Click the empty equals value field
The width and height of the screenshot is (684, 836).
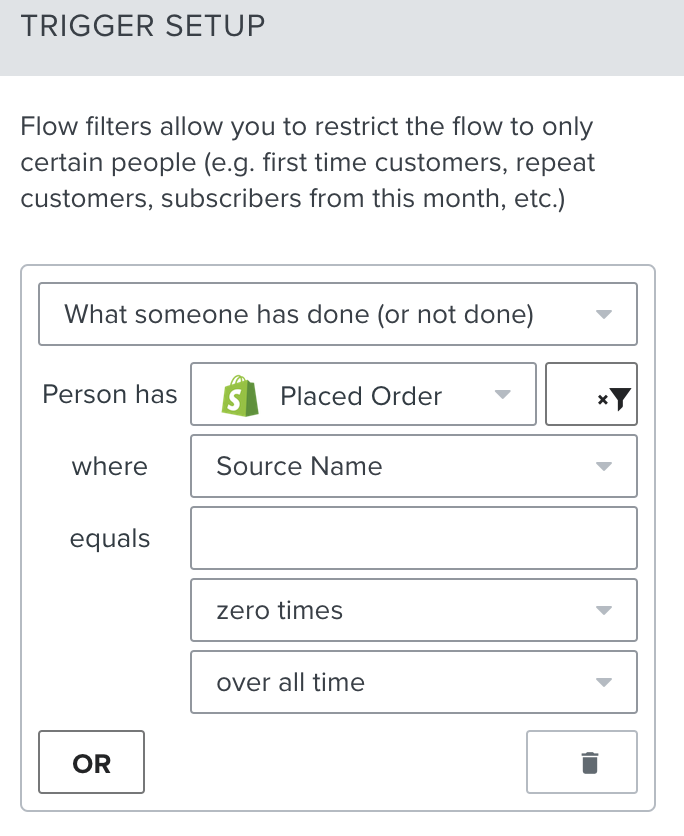pos(413,538)
